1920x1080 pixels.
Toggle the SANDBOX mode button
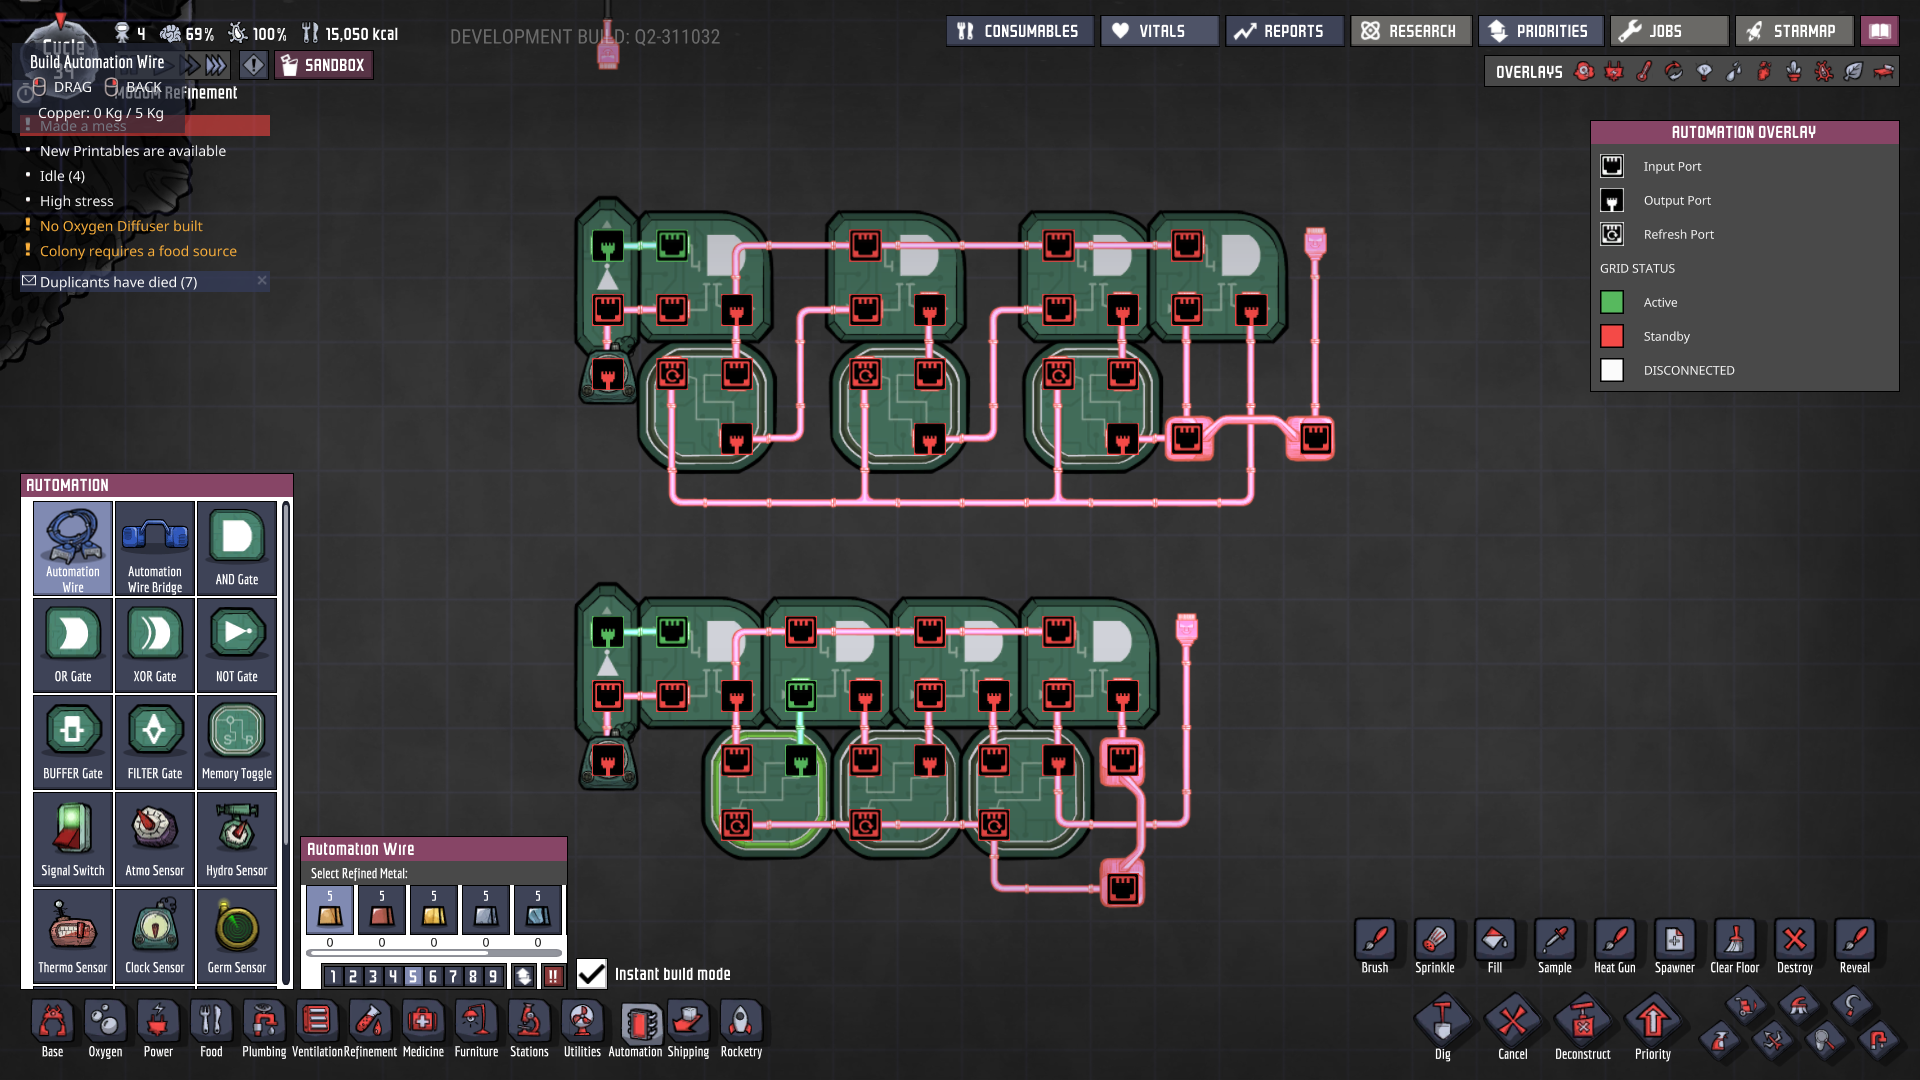[323, 66]
